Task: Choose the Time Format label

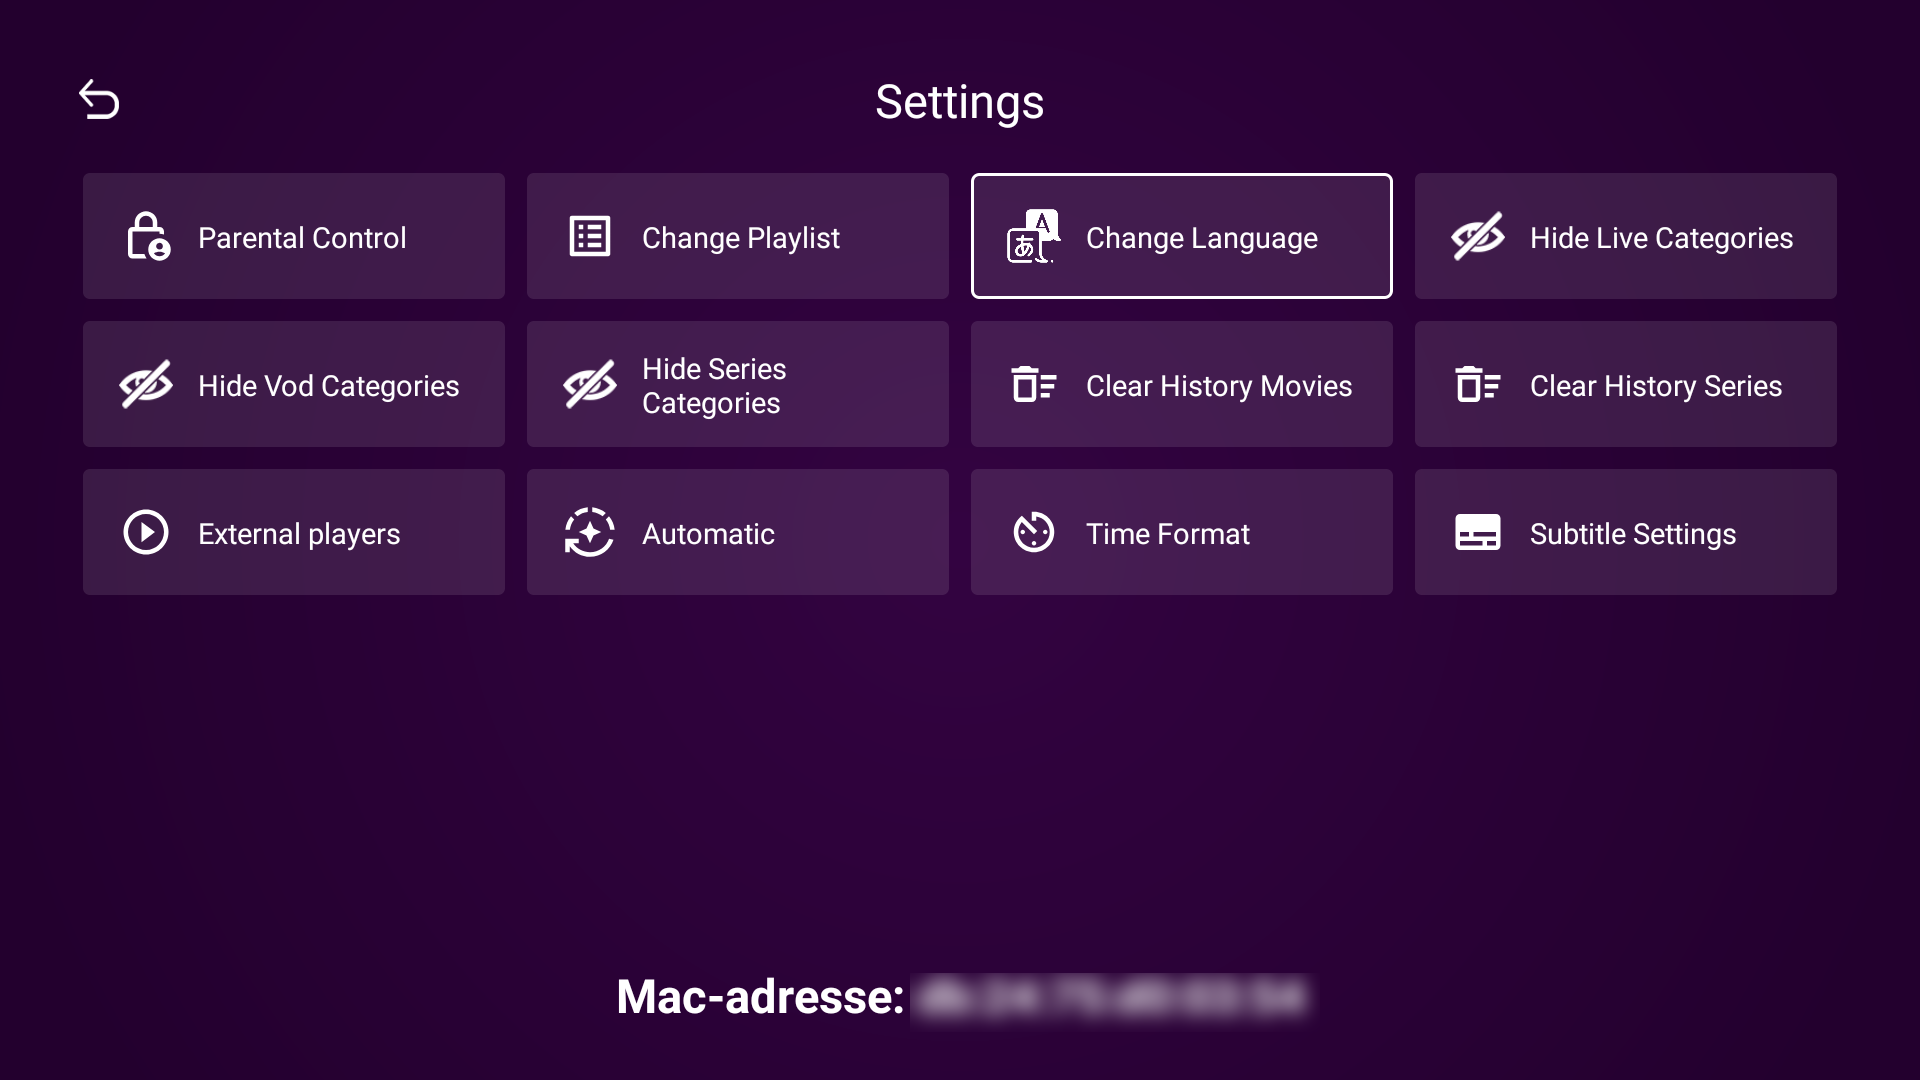Action: [1167, 534]
